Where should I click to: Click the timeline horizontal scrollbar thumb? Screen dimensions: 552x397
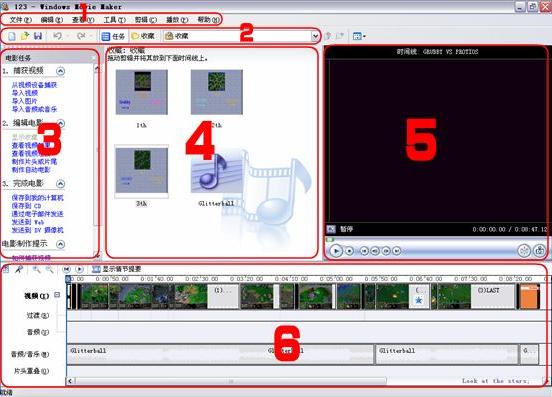pos(231,381)
